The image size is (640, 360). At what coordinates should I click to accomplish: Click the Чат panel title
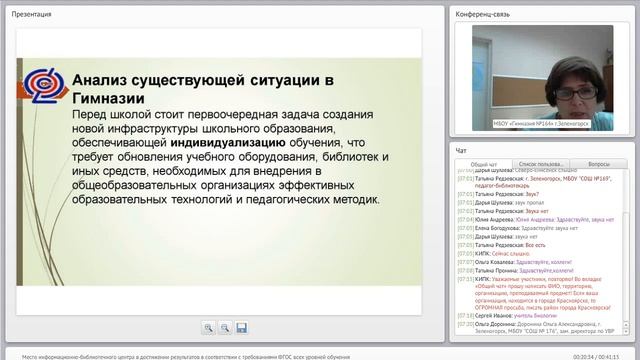click(460, 151)
